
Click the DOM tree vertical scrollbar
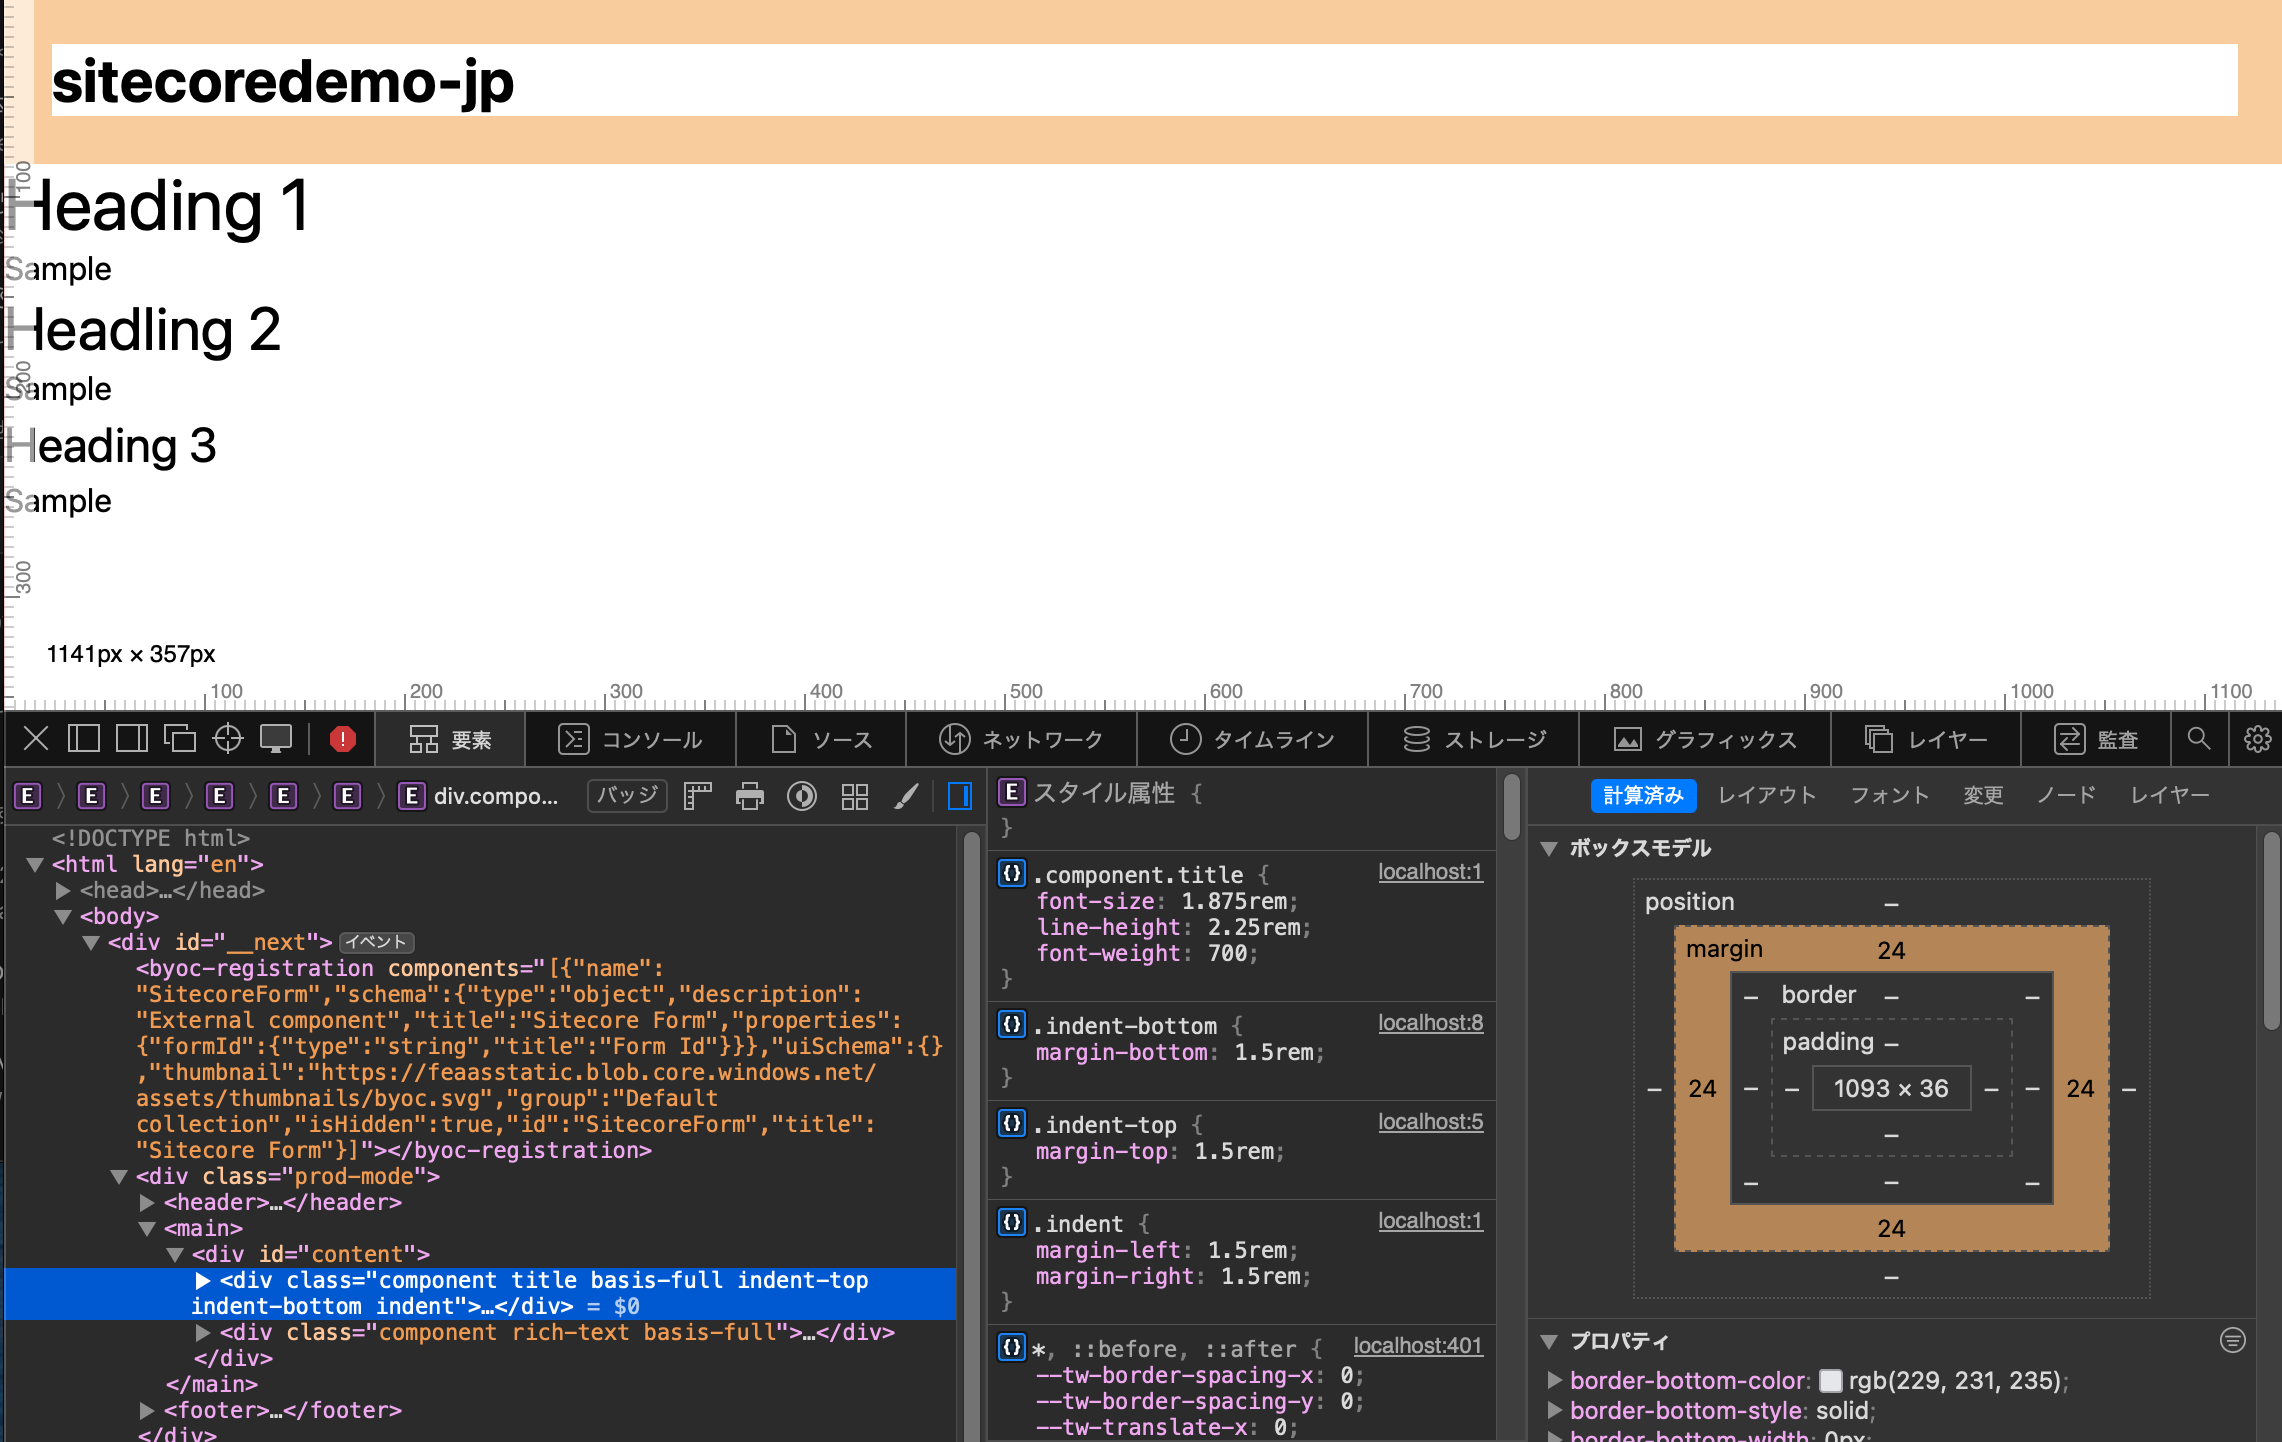[970, 1135]
